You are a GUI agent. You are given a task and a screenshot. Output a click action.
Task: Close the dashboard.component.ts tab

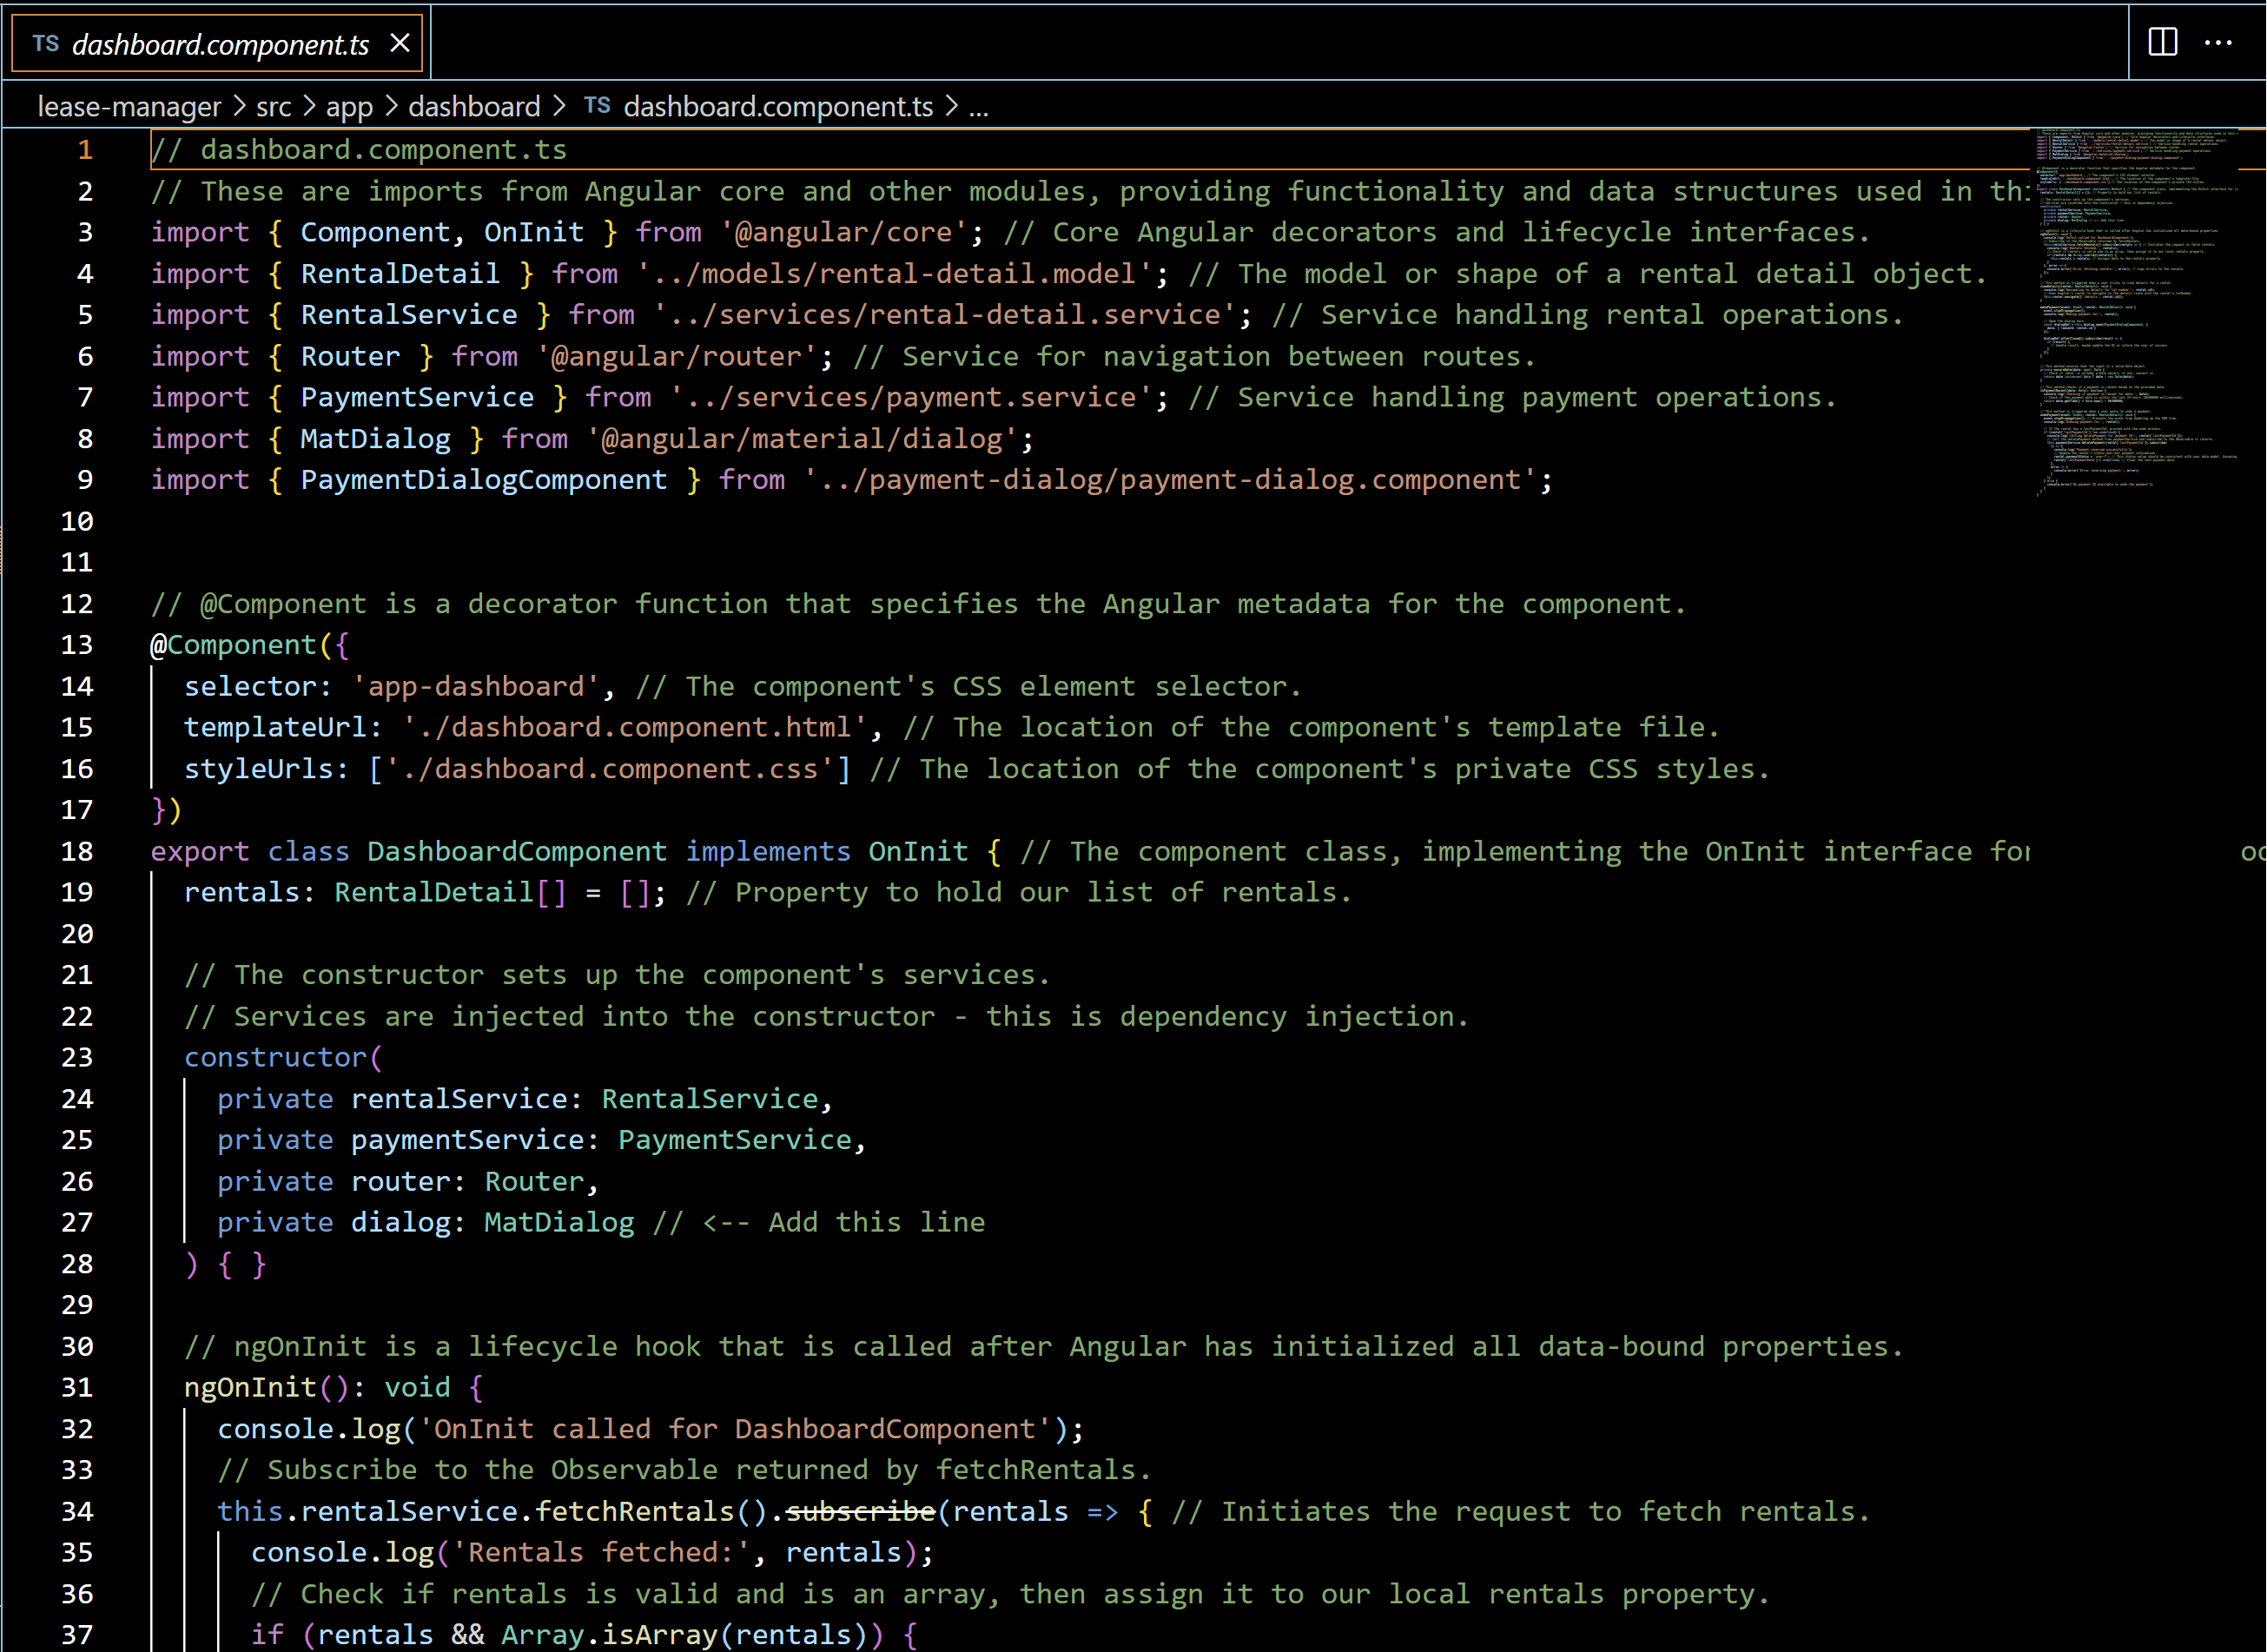[400, 43]
